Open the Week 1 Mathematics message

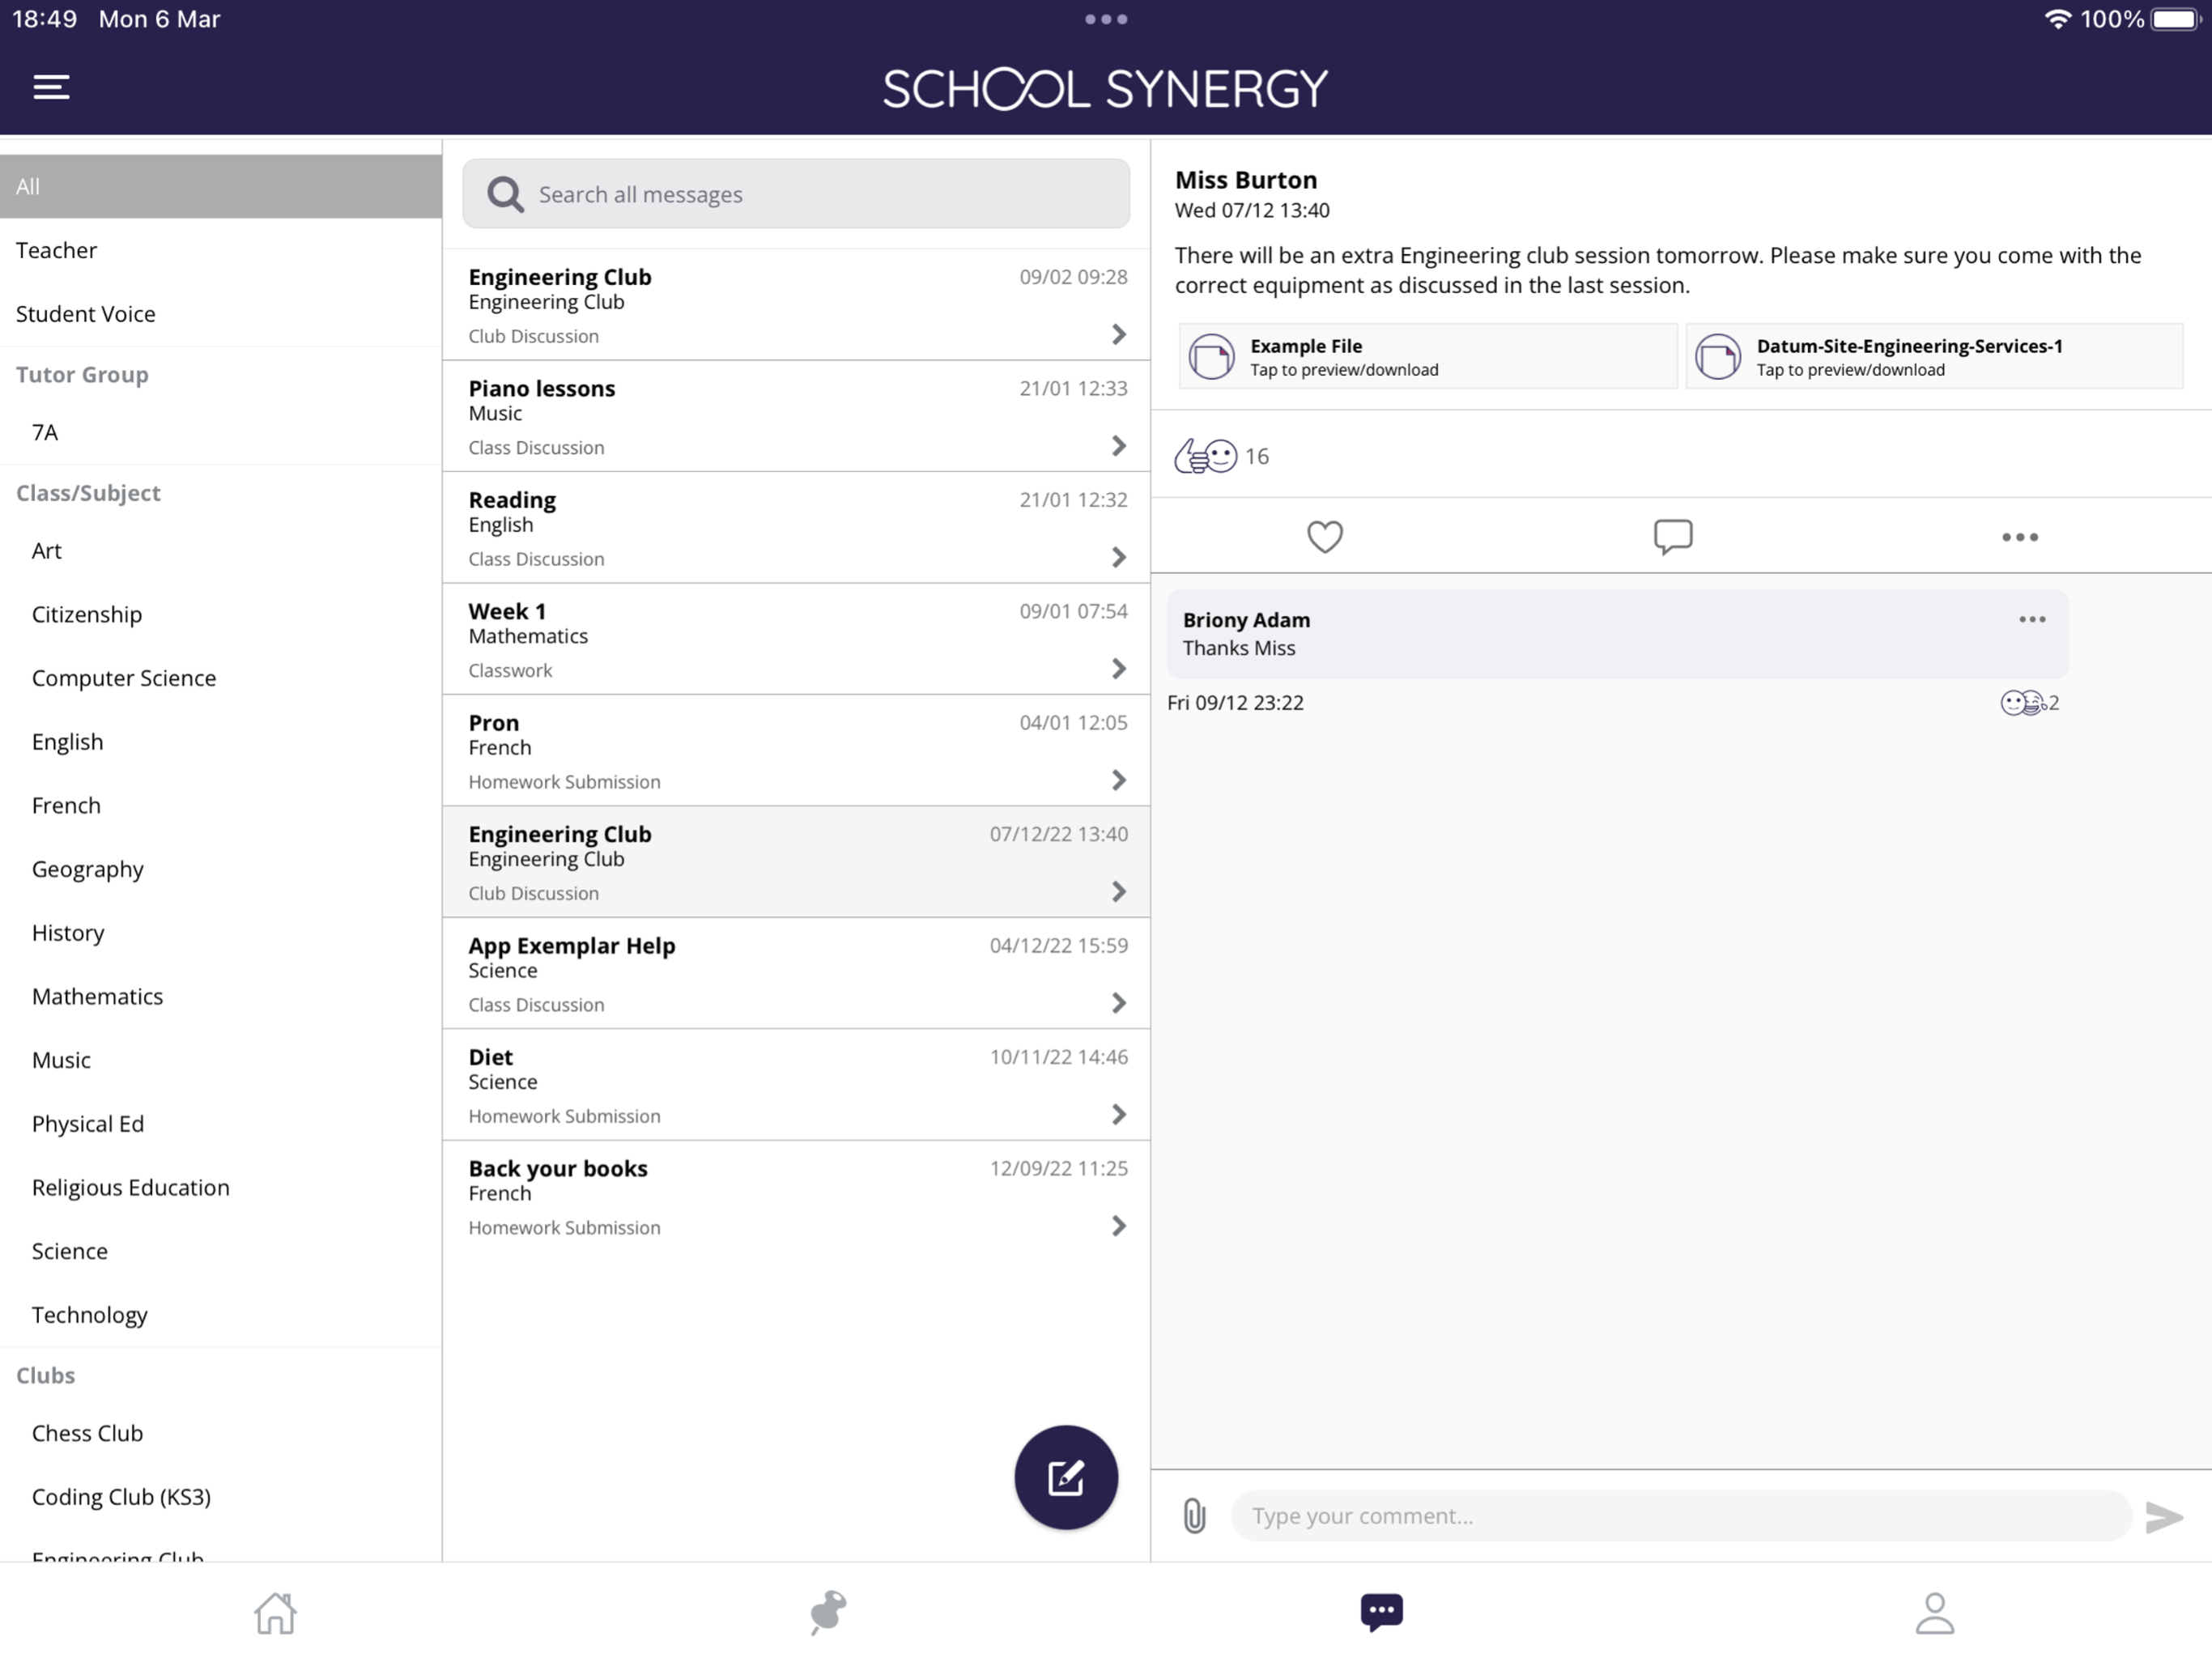click(797, 639)
